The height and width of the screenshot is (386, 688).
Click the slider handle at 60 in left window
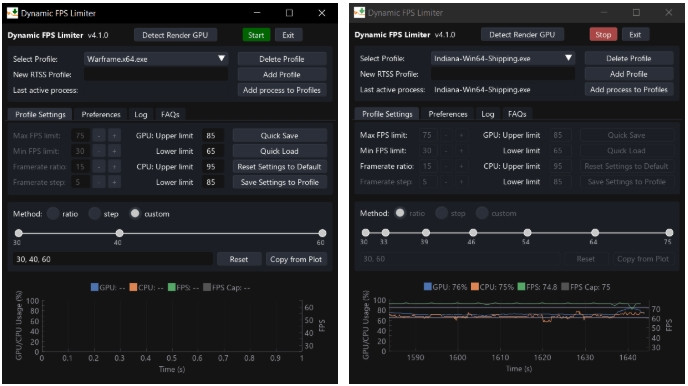pos(322,233)
